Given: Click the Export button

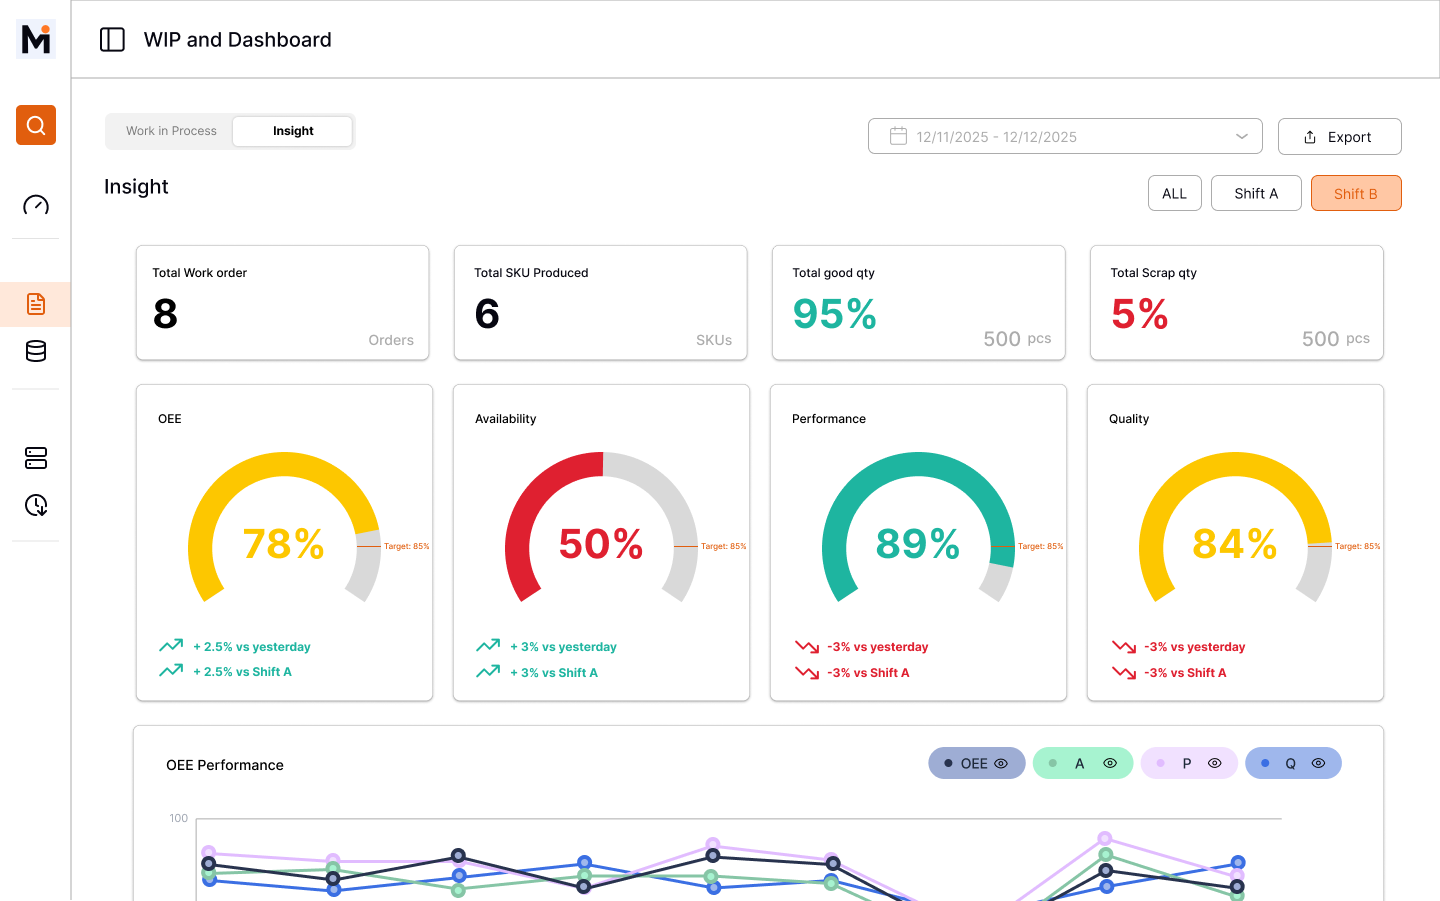Looking at the screenshot, I should coord(1340,136).
